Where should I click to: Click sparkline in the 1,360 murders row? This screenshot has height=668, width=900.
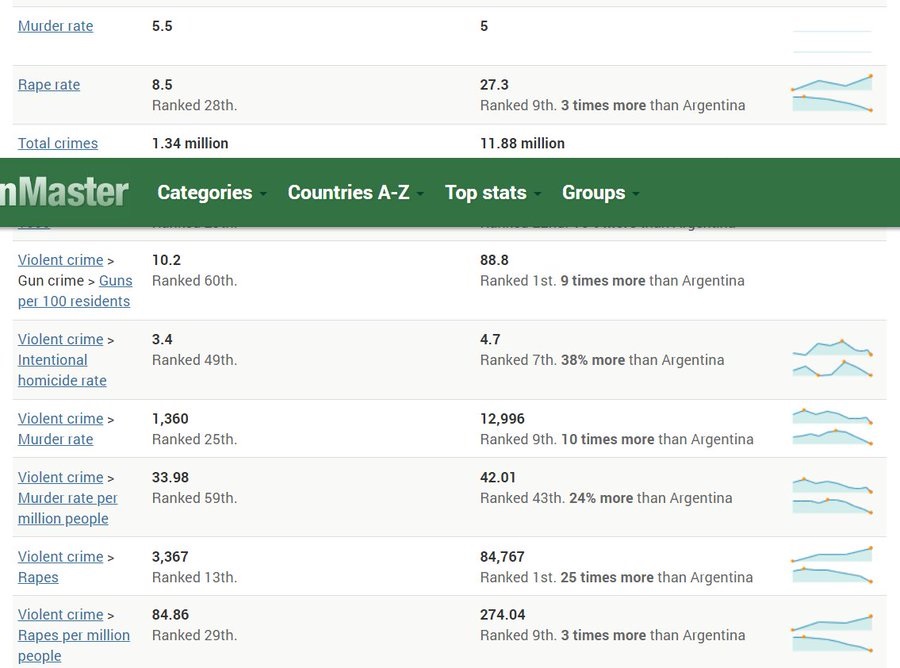[832, 427]
